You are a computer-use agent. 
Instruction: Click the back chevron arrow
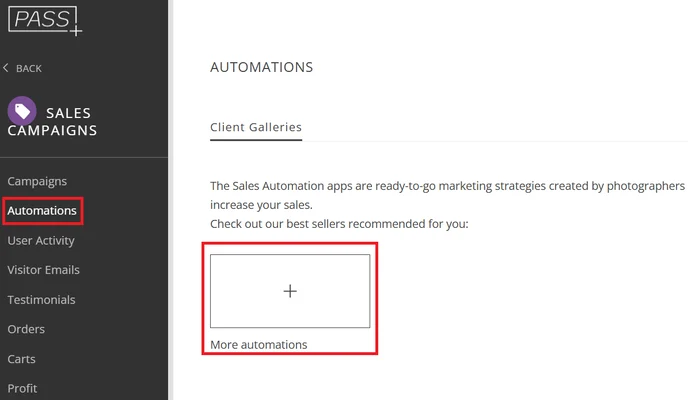pyautogui.click(x=7, y=68)
